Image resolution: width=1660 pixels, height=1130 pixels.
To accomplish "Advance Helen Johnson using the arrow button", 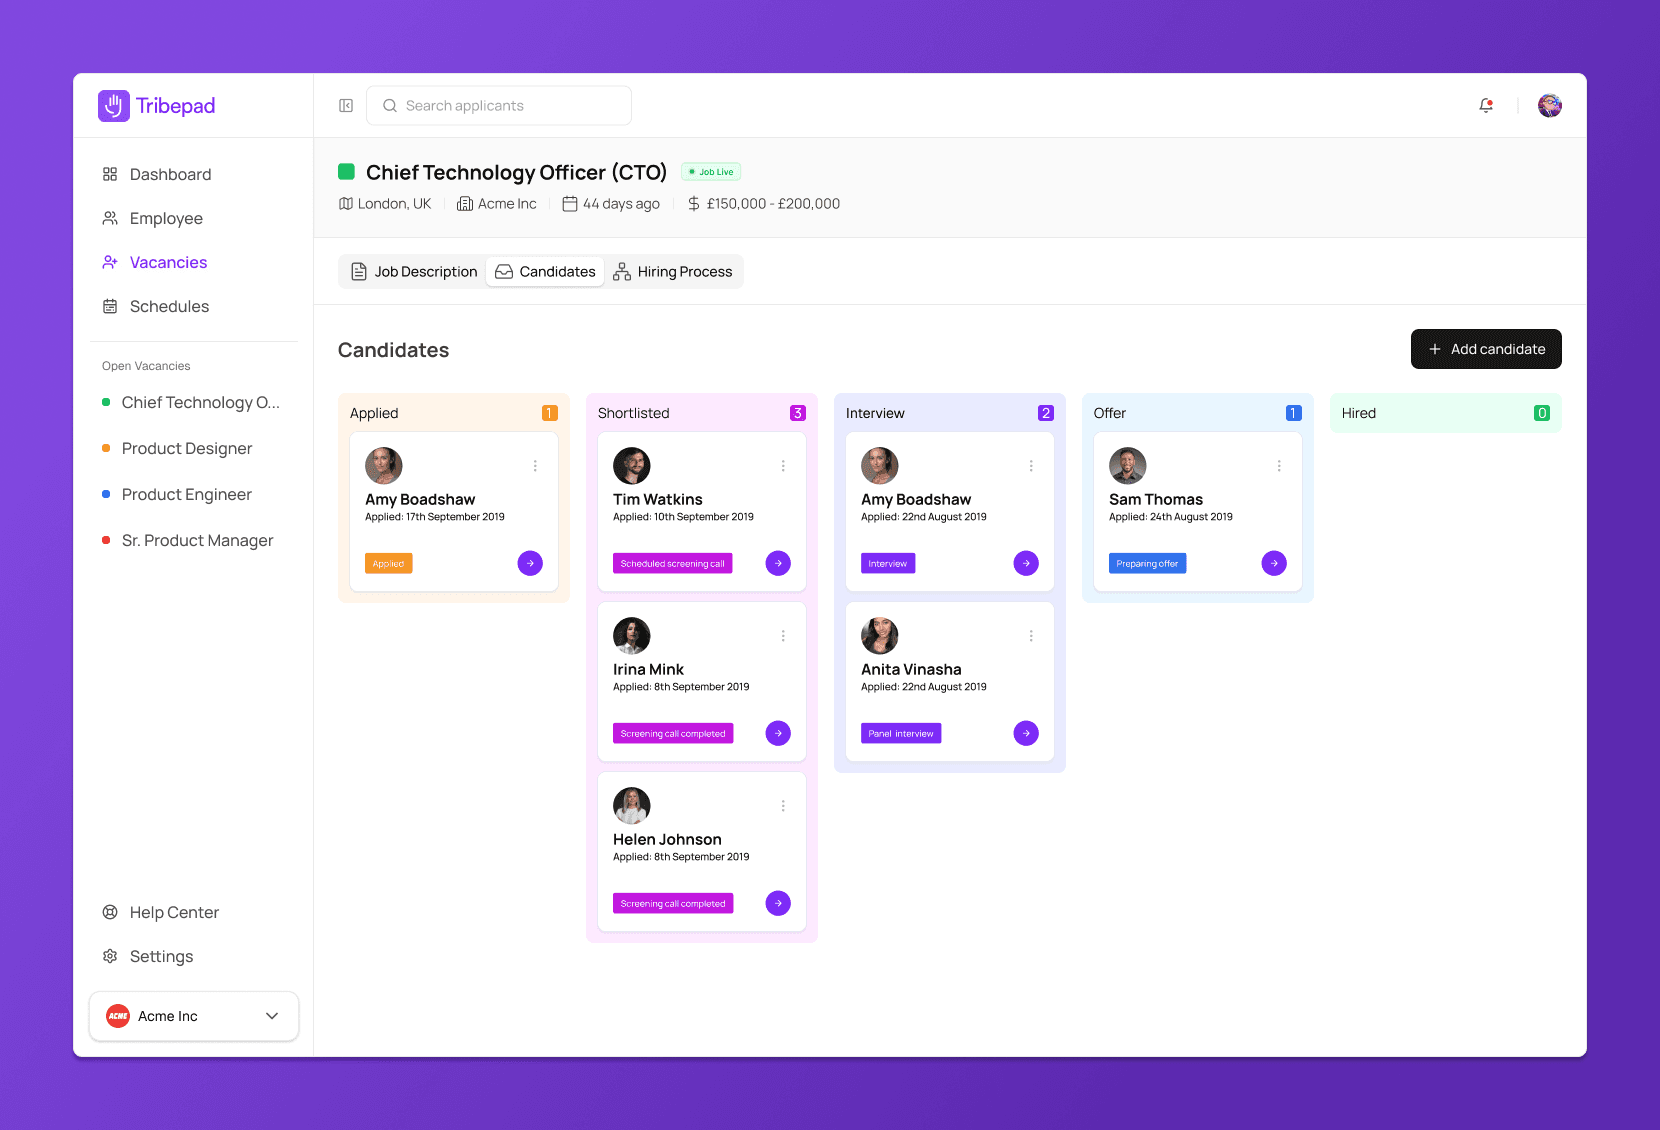I will click(x=777, y=903).
